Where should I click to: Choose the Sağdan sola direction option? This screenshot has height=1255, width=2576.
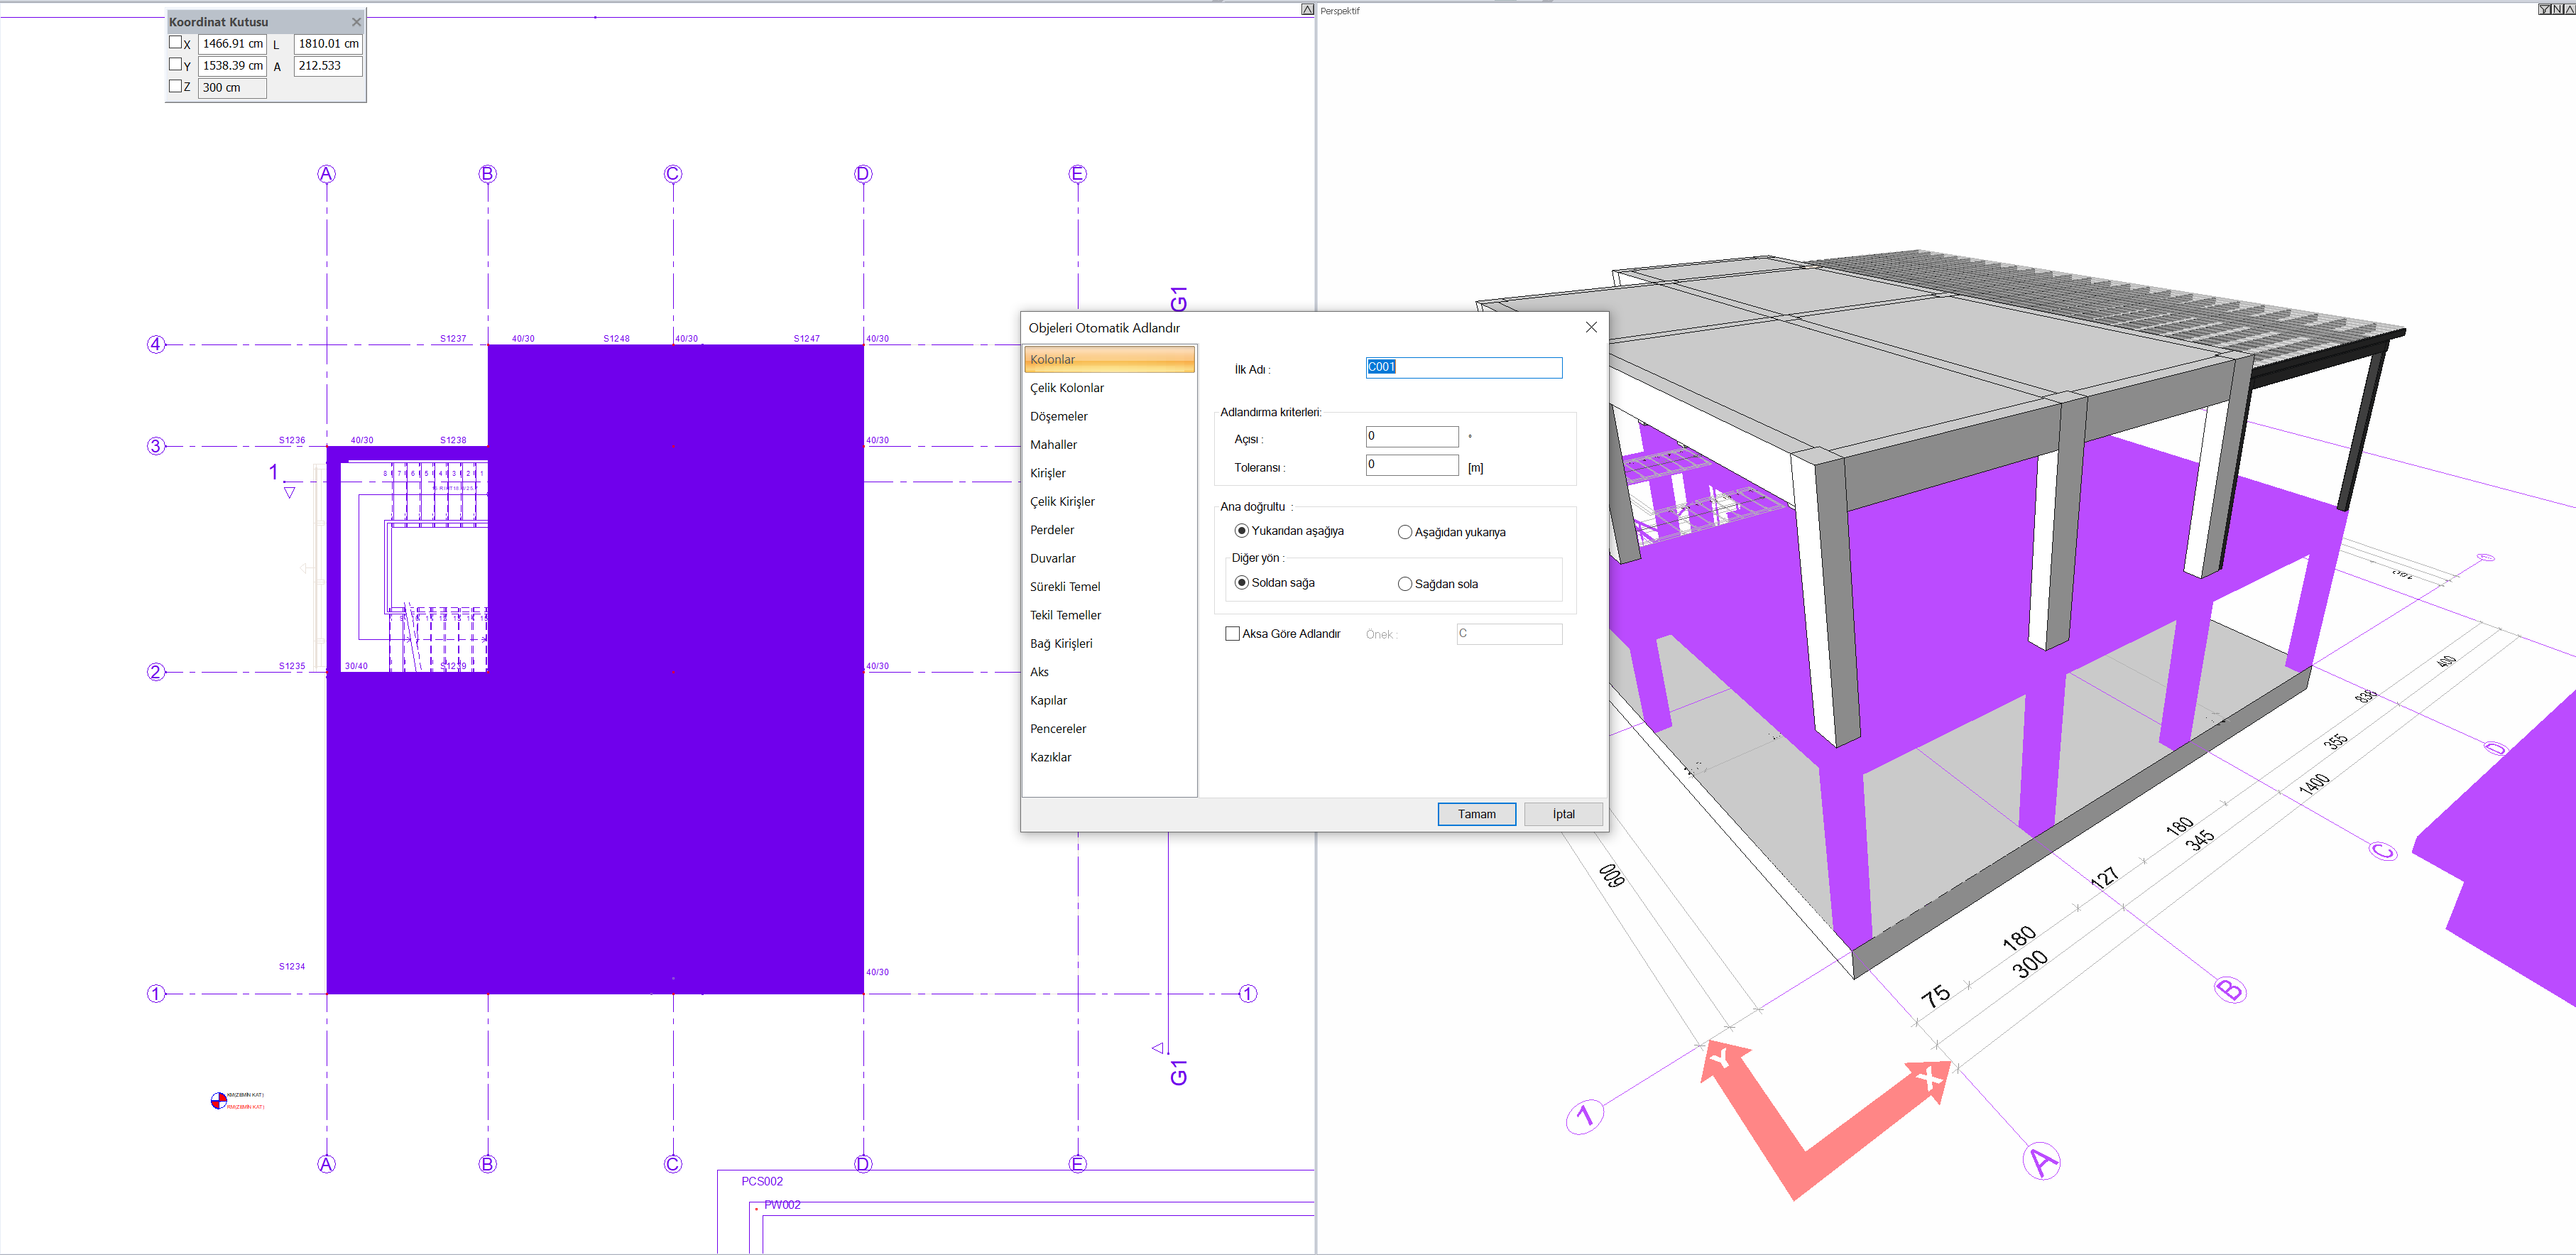pyautogui.click(x=1405, y=584)
